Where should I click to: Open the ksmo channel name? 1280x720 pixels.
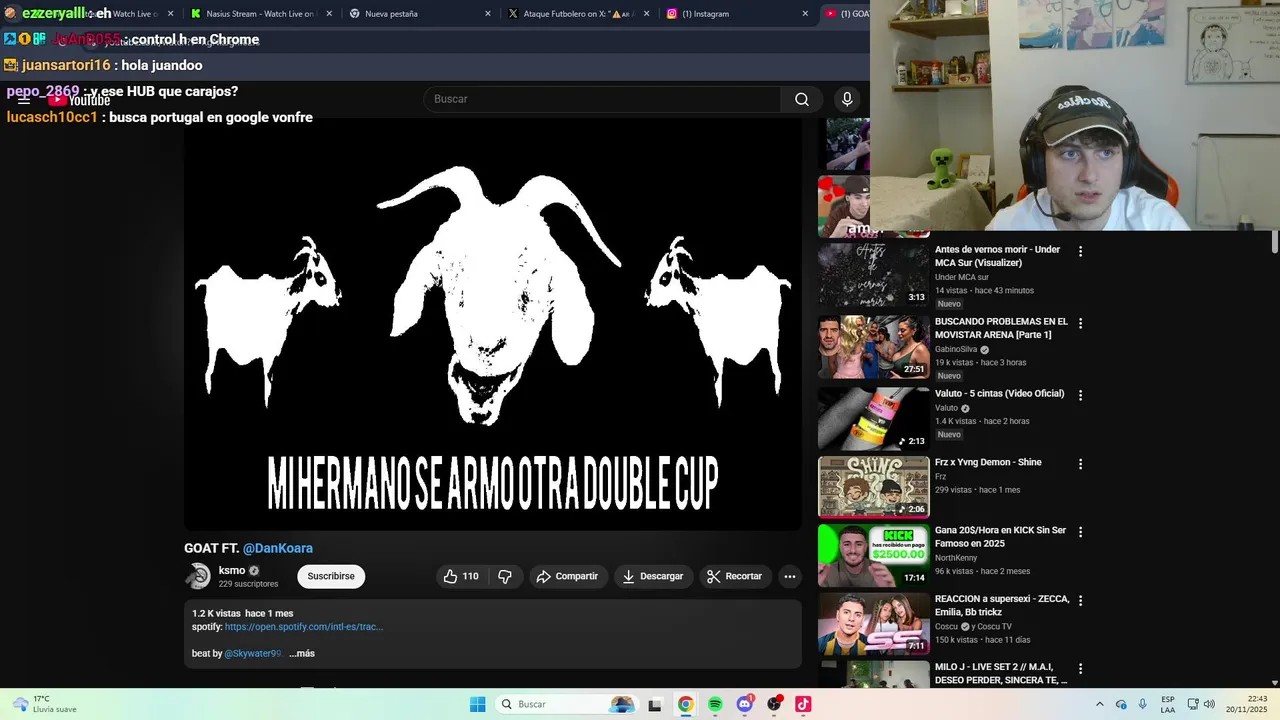pyautogui.click(x=232, y=570)
